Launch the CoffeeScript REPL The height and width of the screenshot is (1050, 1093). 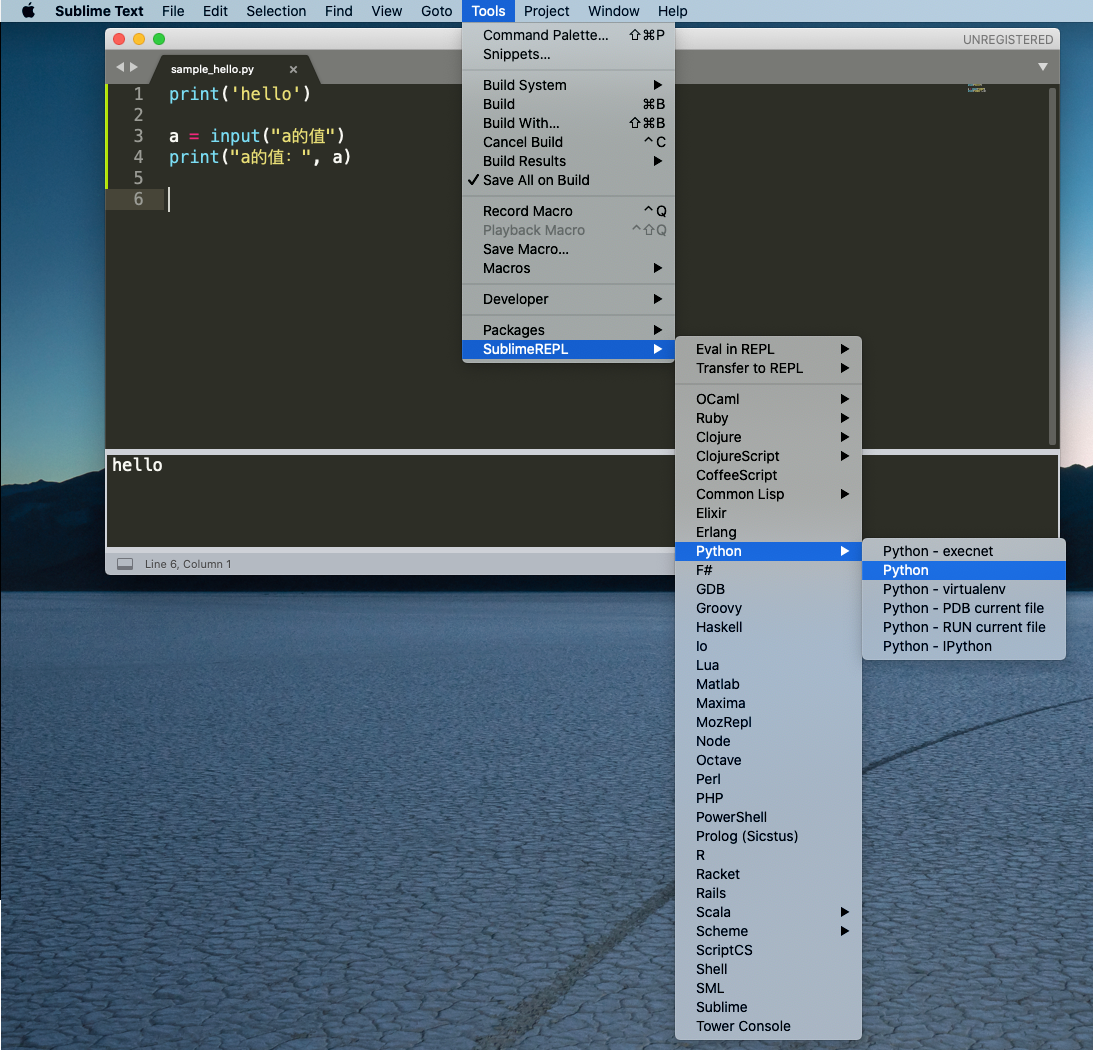(768, 475)
